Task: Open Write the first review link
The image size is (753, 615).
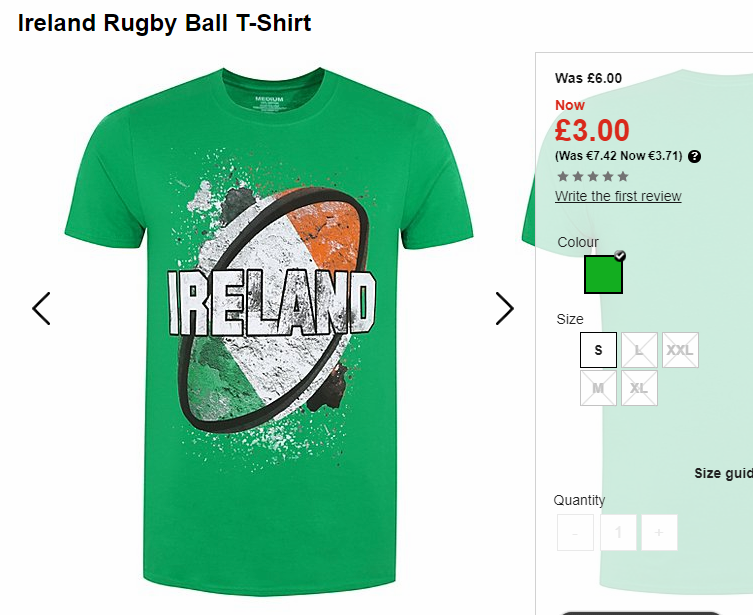Action: pos(618,196)
